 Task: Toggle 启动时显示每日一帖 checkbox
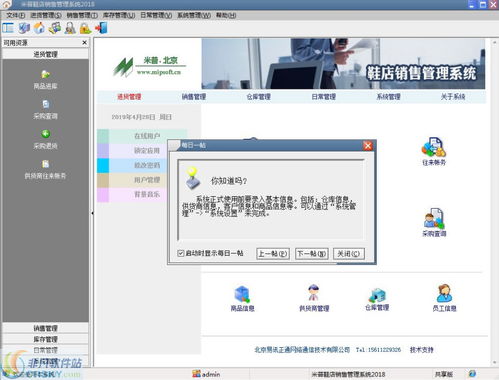coord(180,253)
